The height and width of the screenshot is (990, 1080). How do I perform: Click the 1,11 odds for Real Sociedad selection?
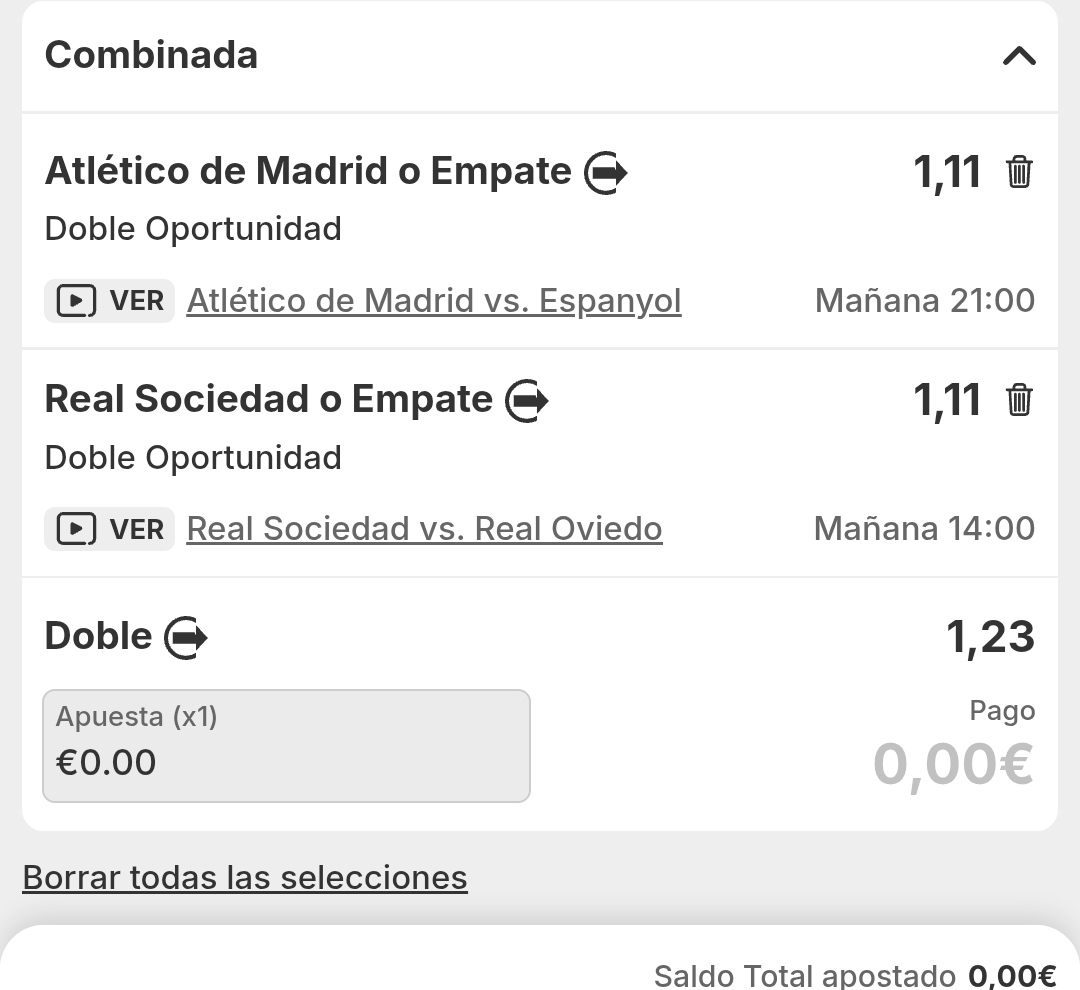947,400
